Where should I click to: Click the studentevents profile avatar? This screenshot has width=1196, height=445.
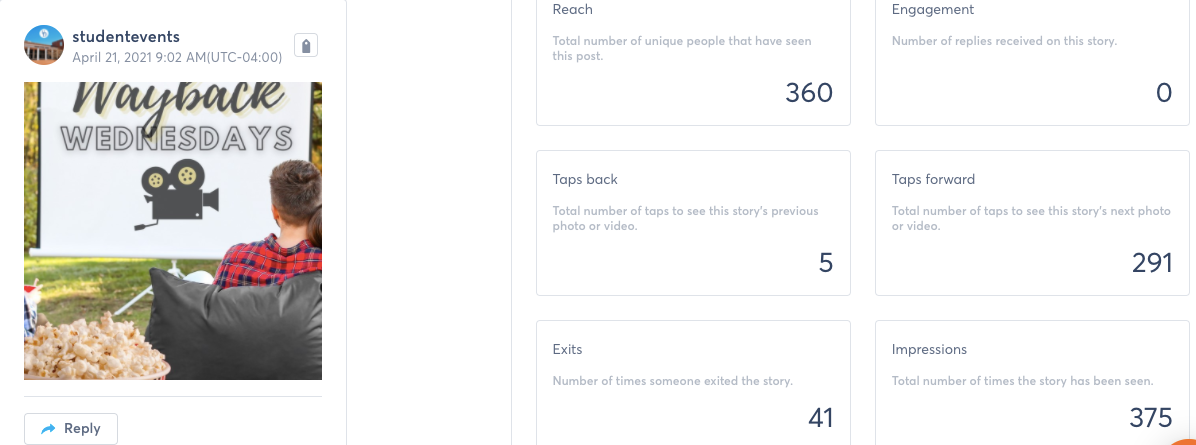(43, 45)
